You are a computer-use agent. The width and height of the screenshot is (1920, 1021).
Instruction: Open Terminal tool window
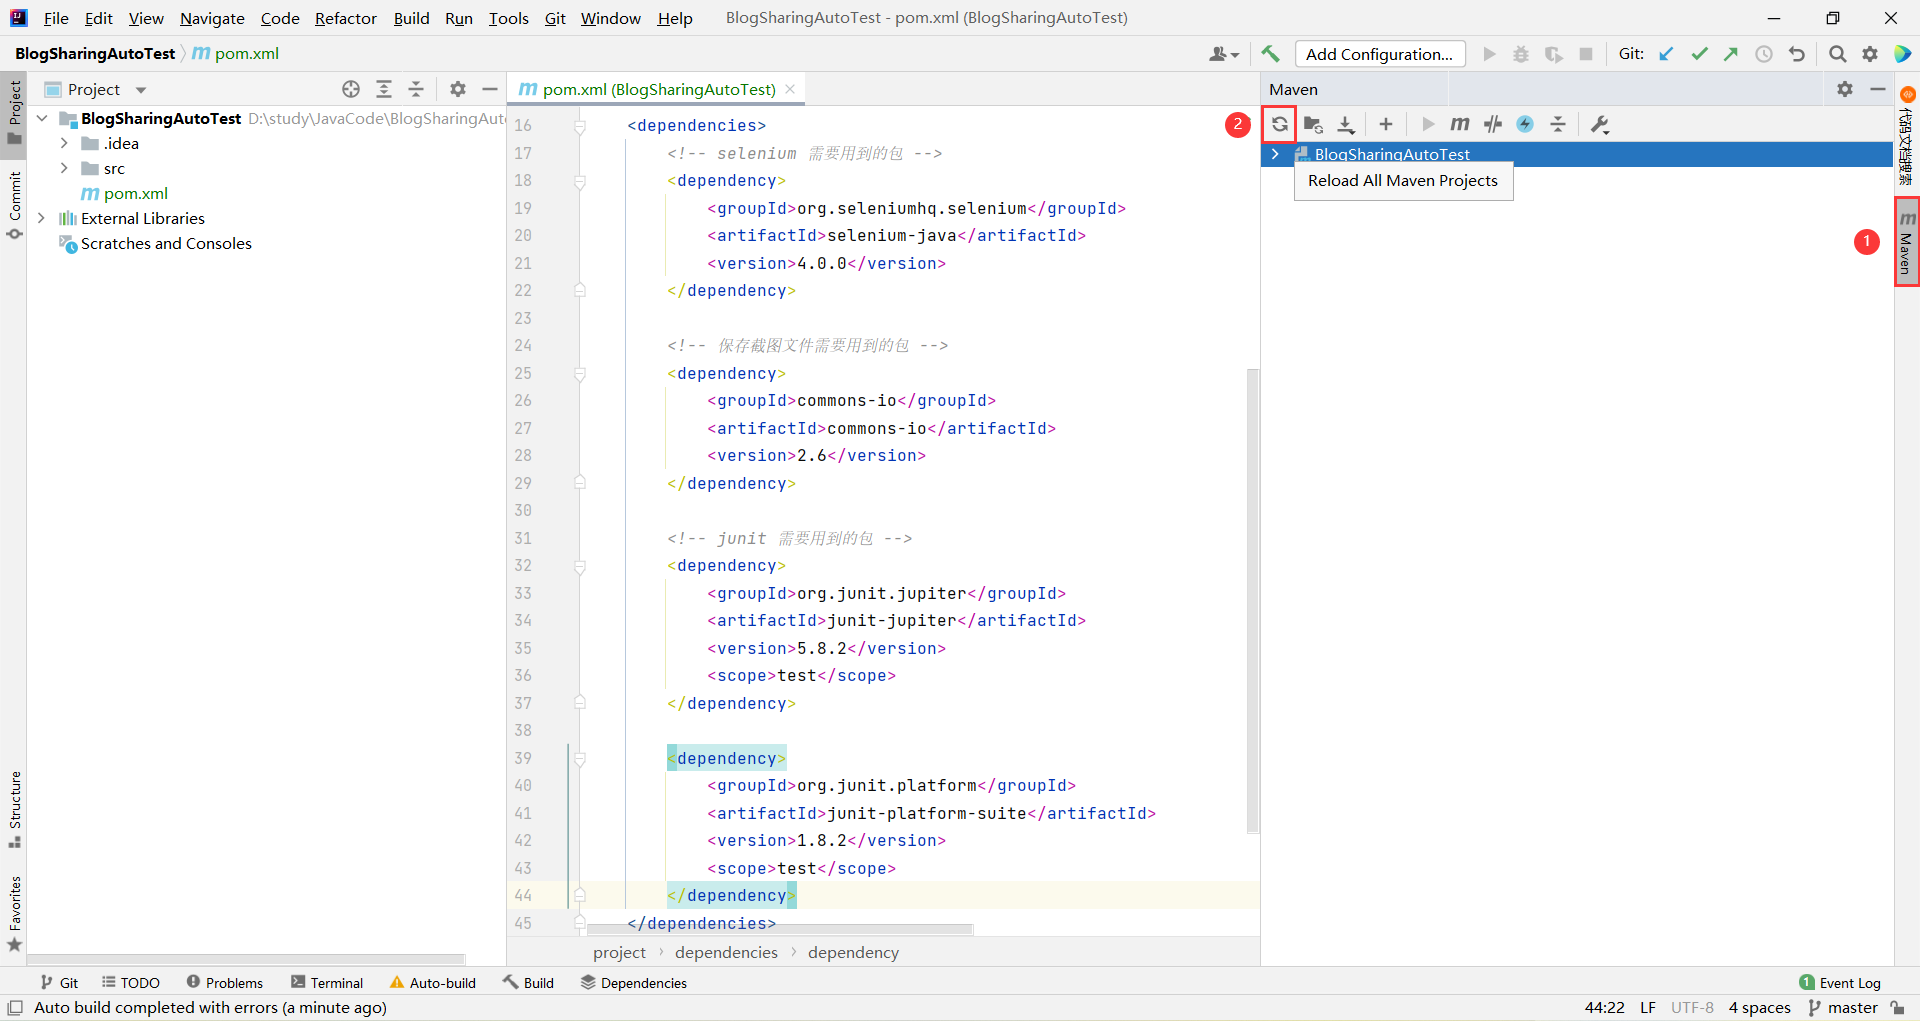point(327,983)
